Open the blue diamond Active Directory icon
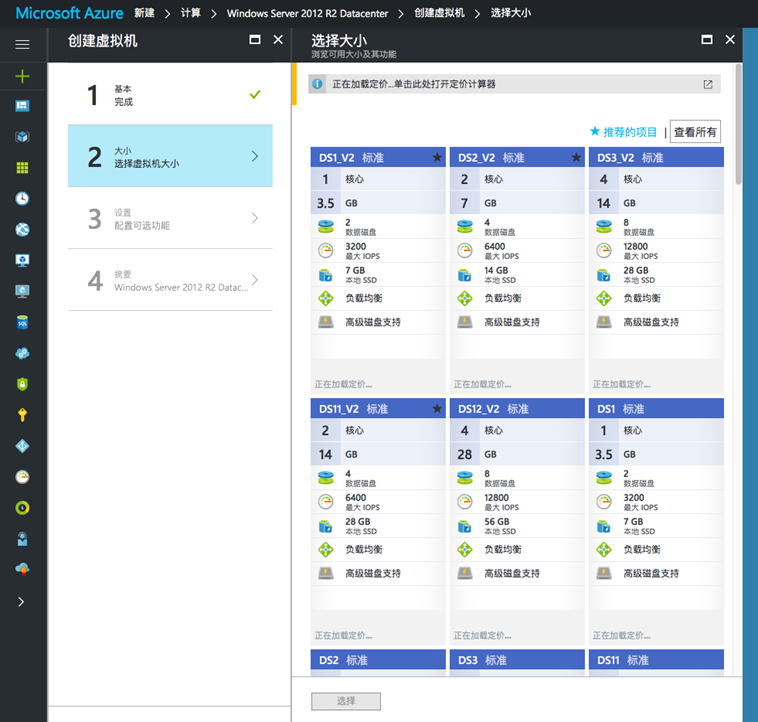 22,446
